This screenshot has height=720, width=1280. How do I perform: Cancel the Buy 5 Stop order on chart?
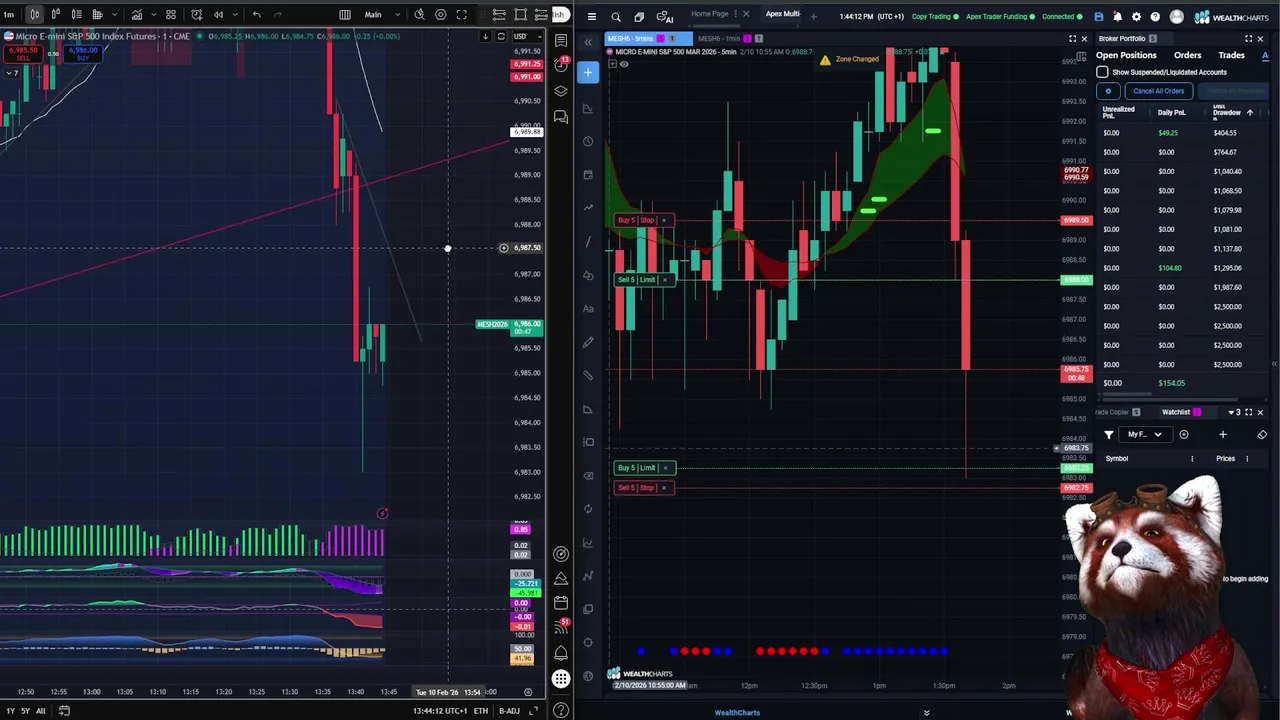(x=663, y=220)
